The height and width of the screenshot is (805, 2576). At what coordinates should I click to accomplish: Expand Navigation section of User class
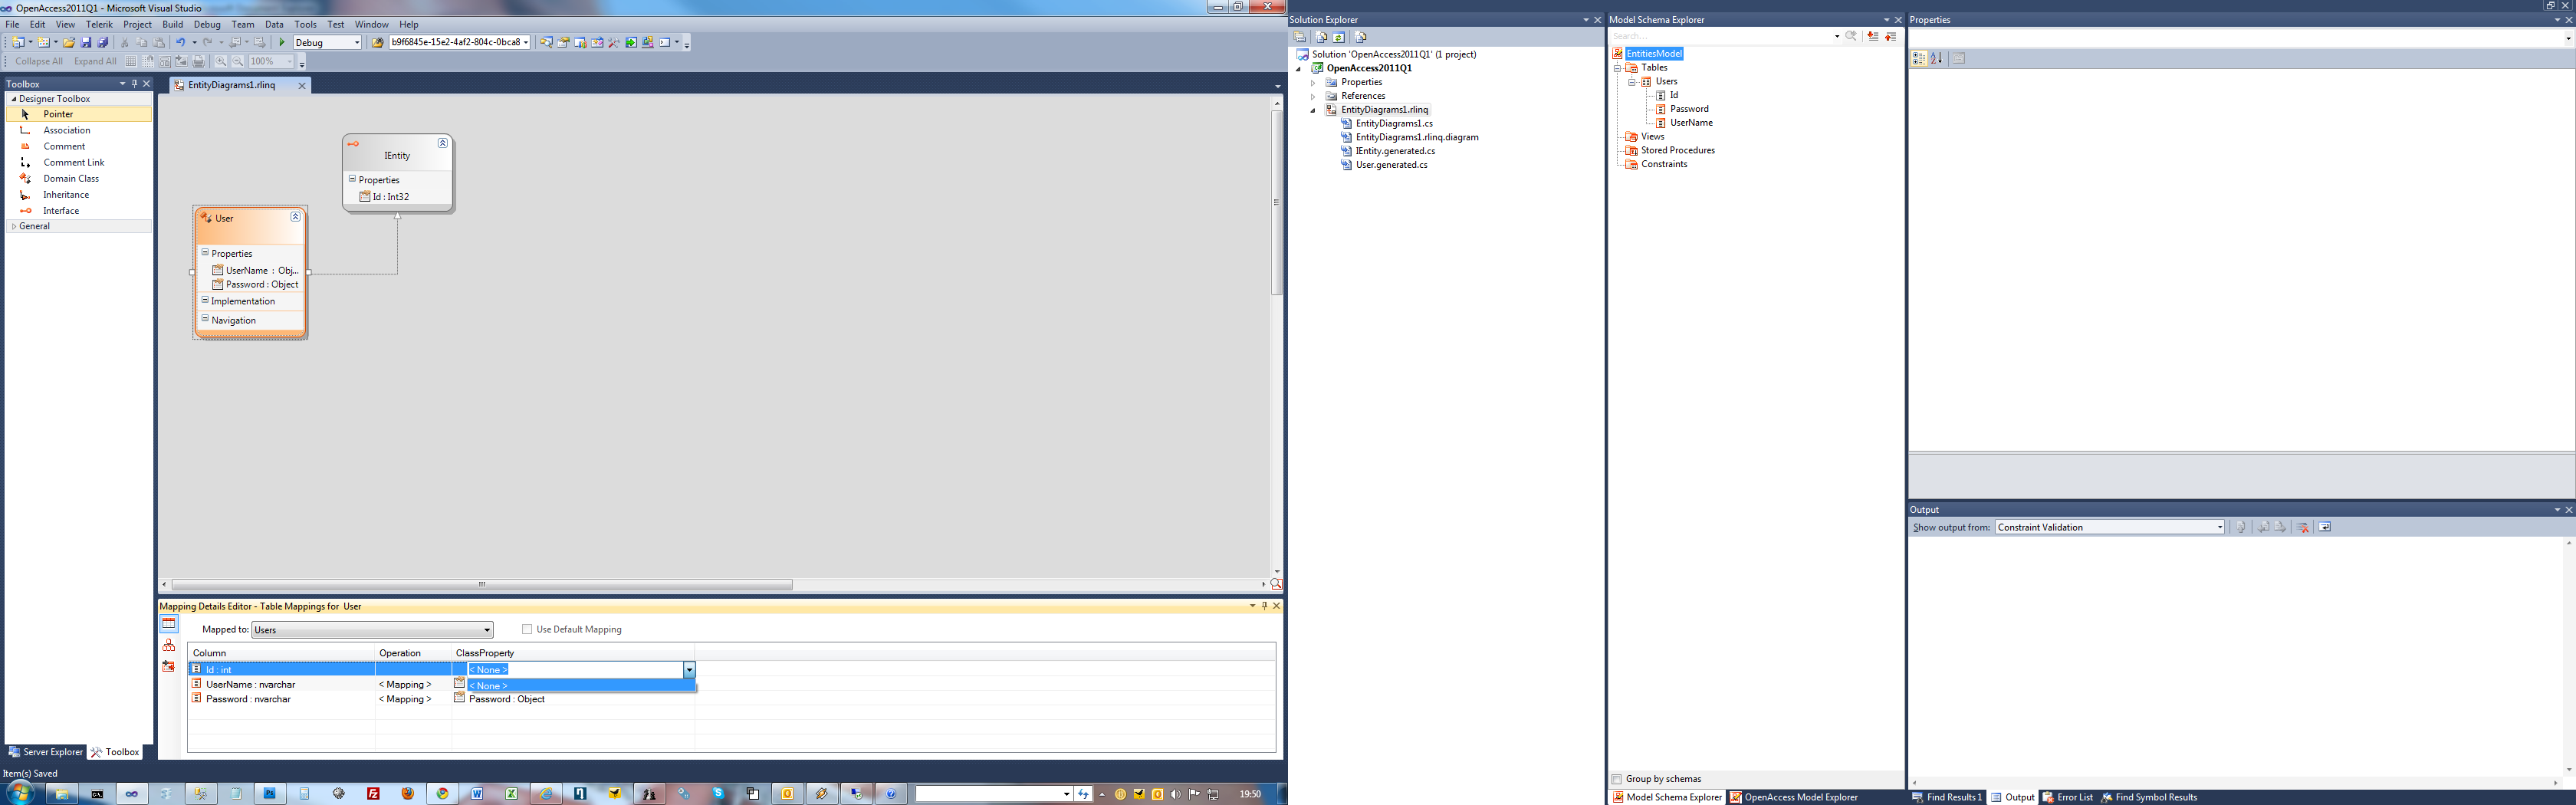pyautogui.click(x=205, y=319)
